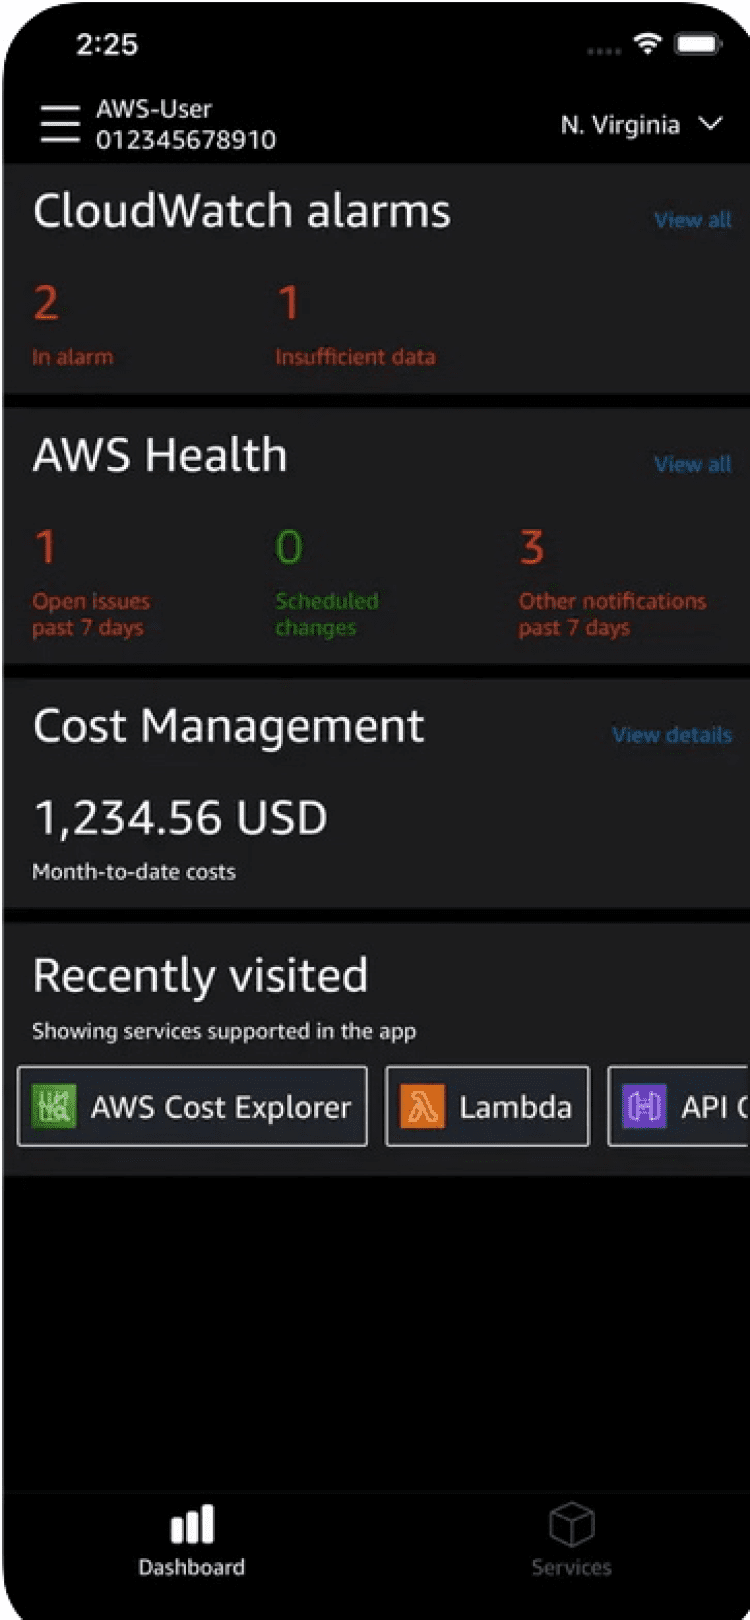Expand the N. Virginia region chevron

coord(711,124)
